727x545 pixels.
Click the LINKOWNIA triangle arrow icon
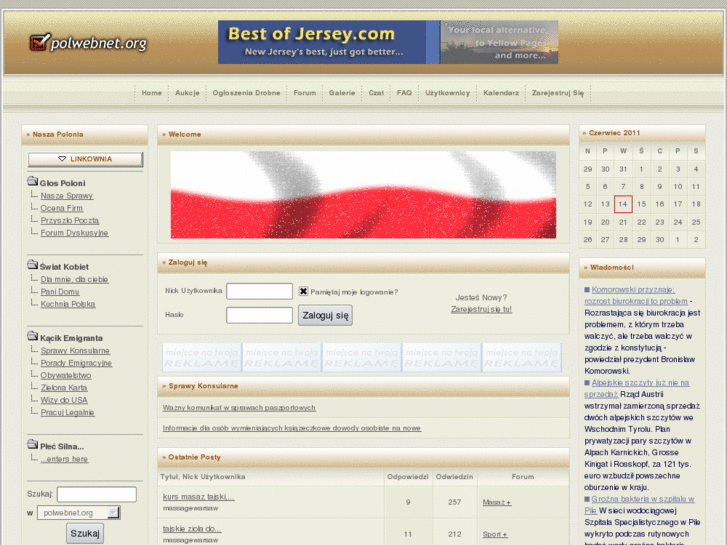[62, 159]
